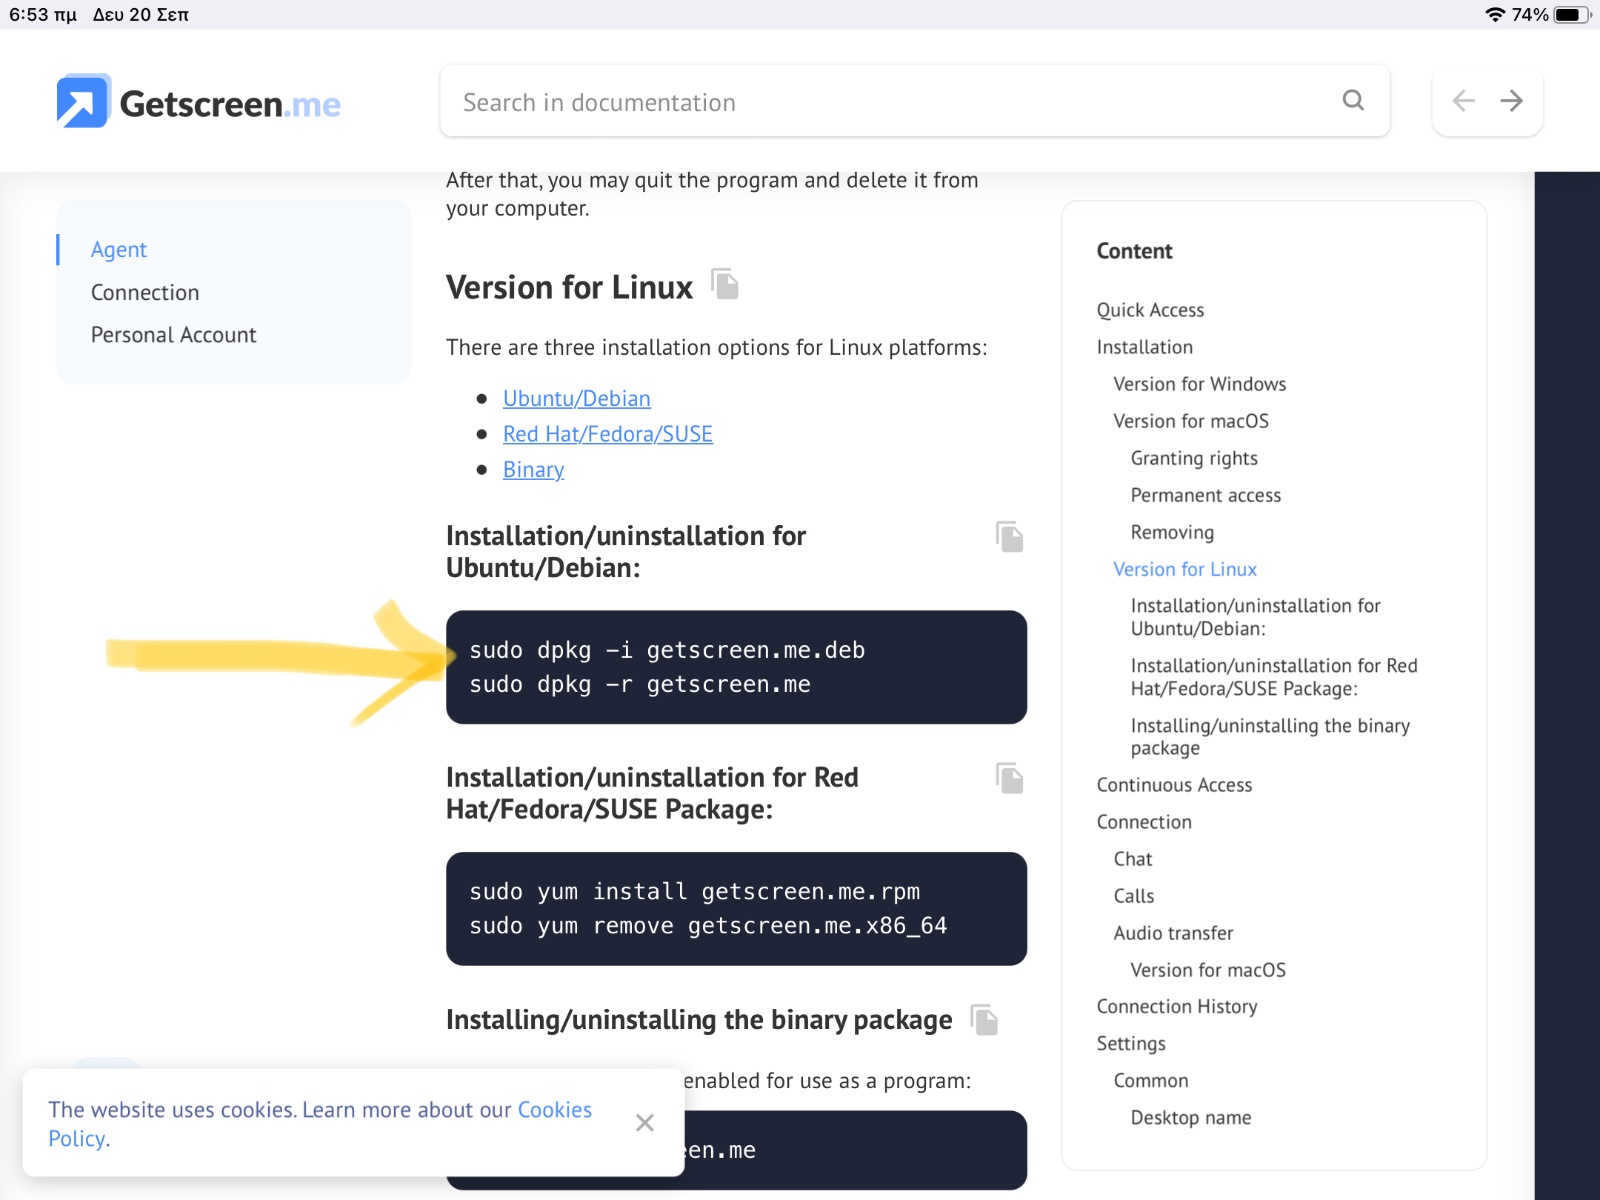The image size is (1600, 1200).
Task: Close the cookies notice
Action: 645,1123
